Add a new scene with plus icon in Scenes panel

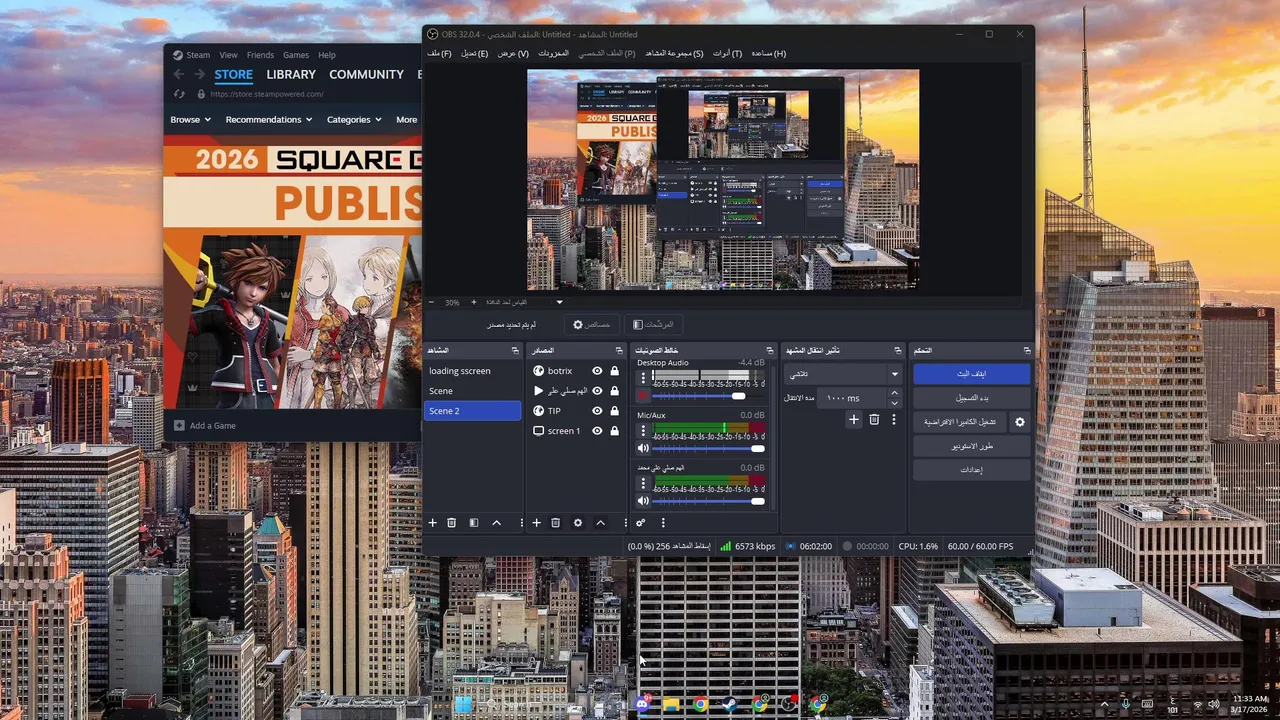pos(433,523)
